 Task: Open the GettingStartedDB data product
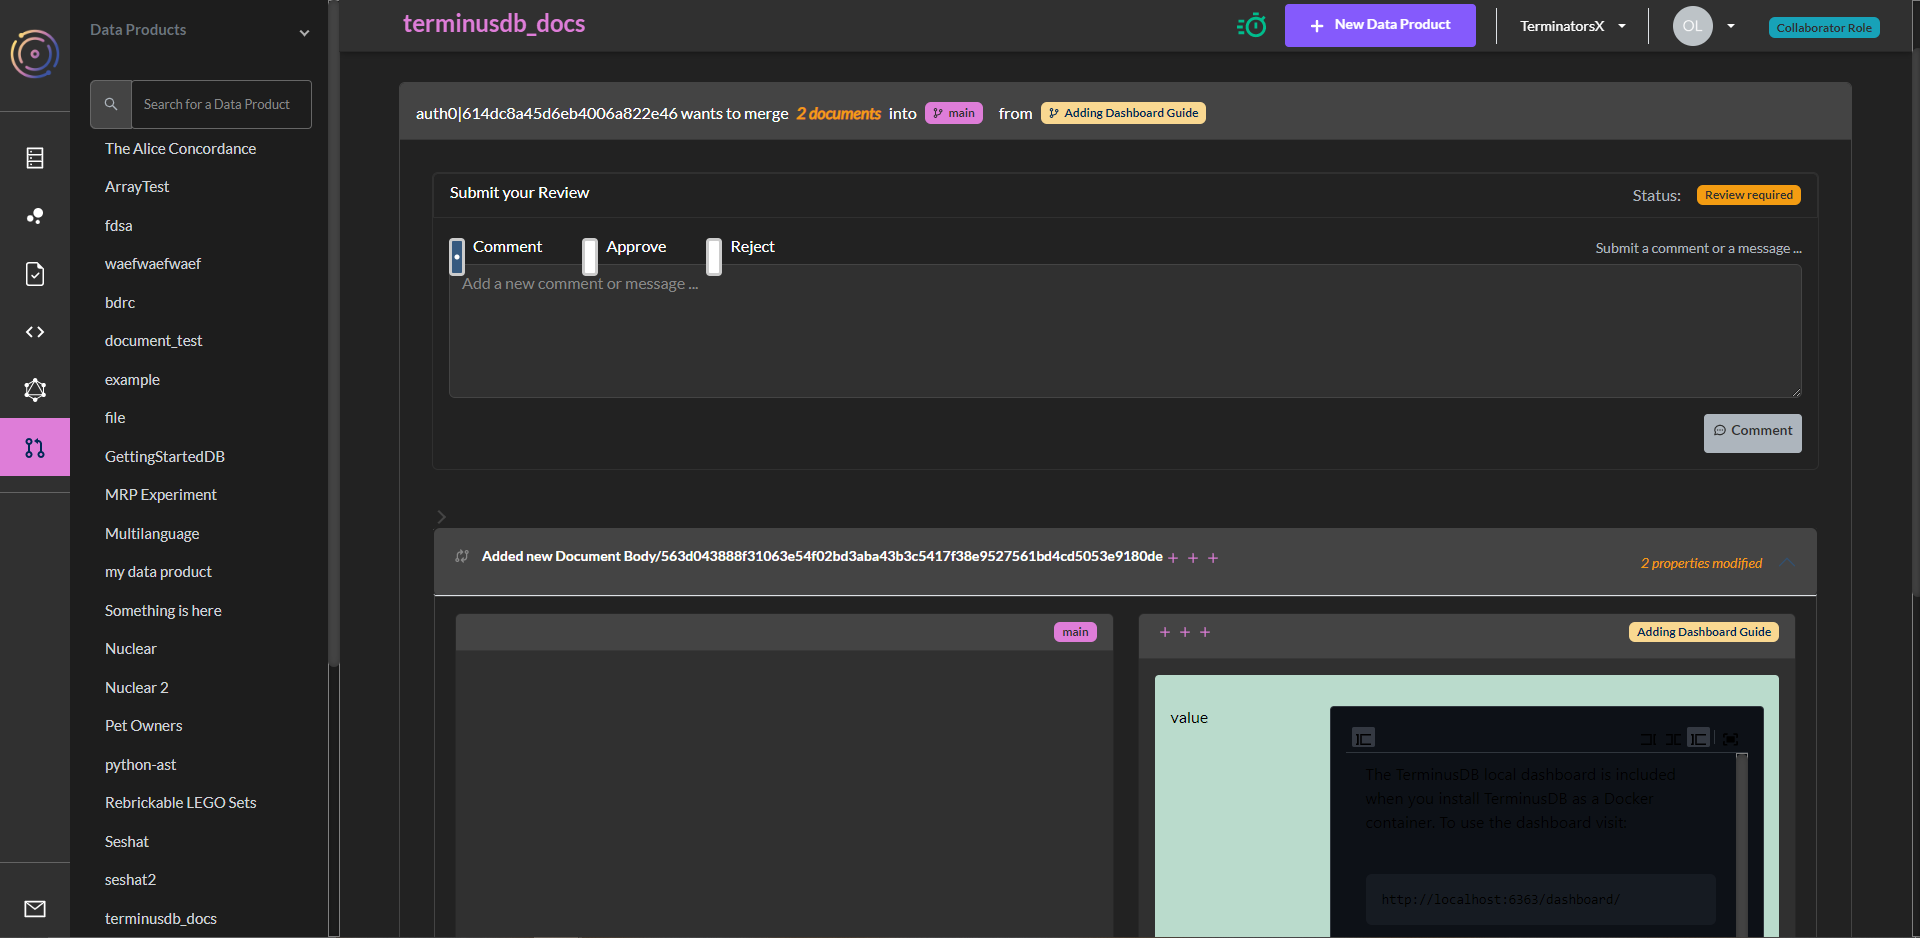[165, 456]
